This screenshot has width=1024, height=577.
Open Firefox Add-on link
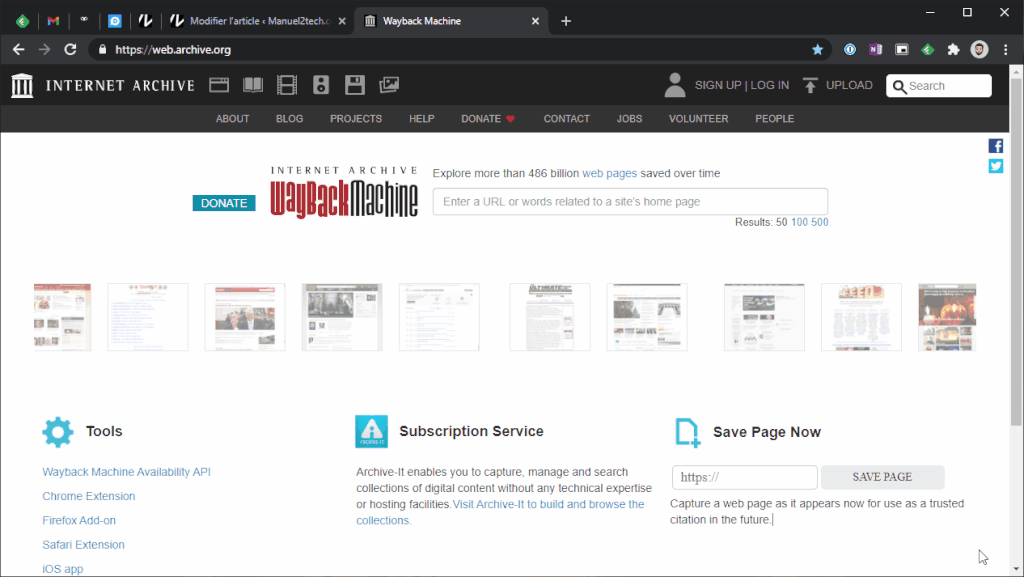pos(79,520)
